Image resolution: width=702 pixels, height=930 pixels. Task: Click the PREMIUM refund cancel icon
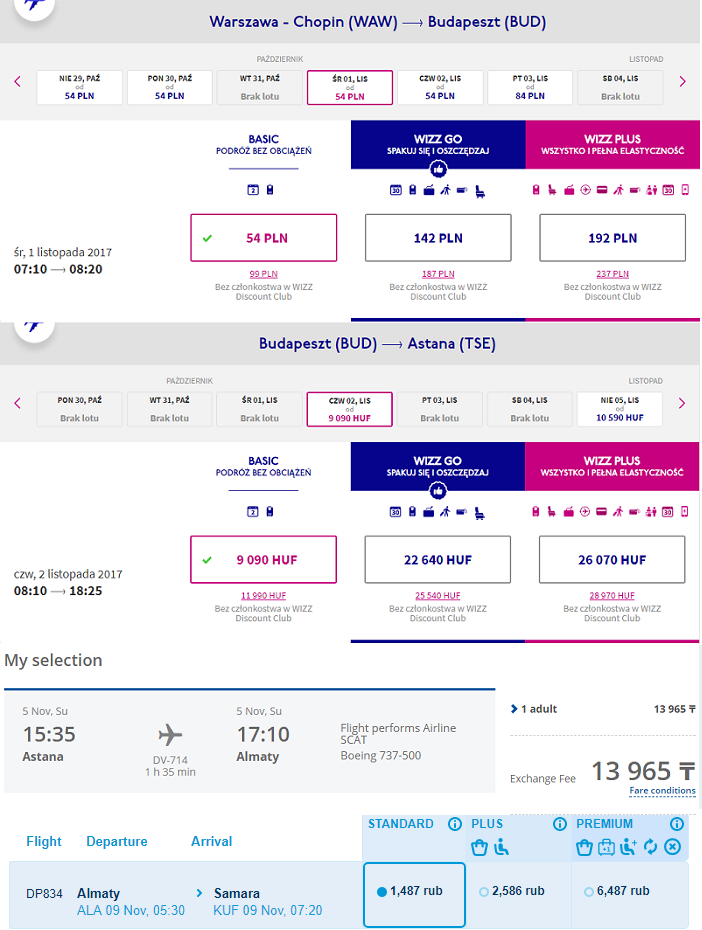(672, 847)
